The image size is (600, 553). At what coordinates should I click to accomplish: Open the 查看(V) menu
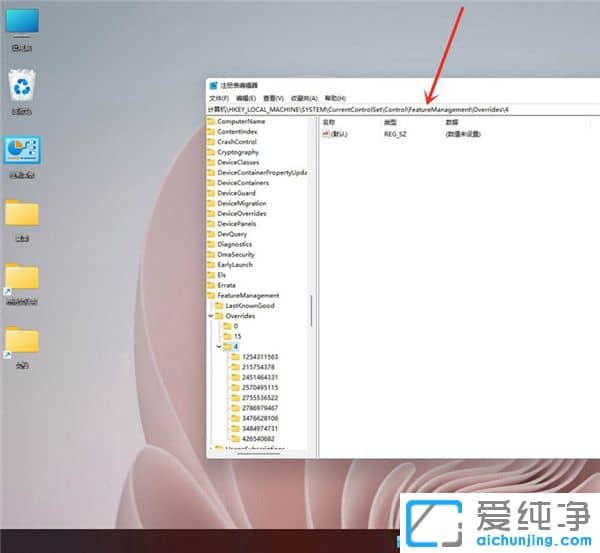pyautogui.click(x=273, y=98)
